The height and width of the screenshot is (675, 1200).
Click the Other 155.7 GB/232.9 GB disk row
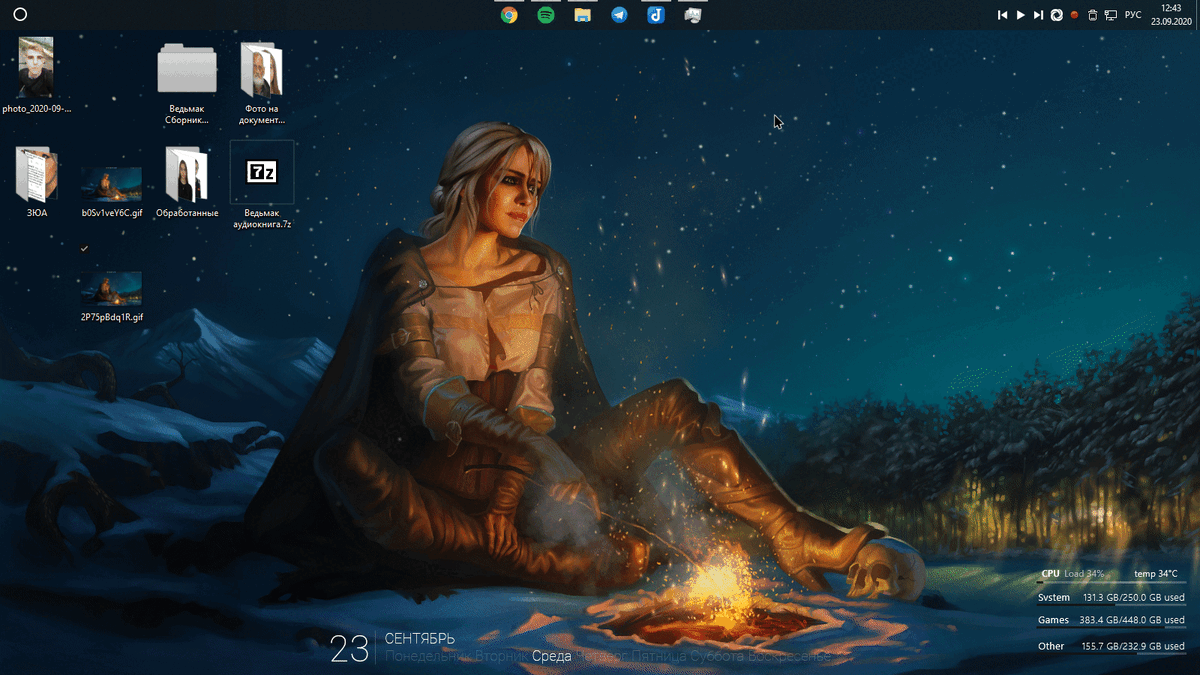pos(1111,647)
